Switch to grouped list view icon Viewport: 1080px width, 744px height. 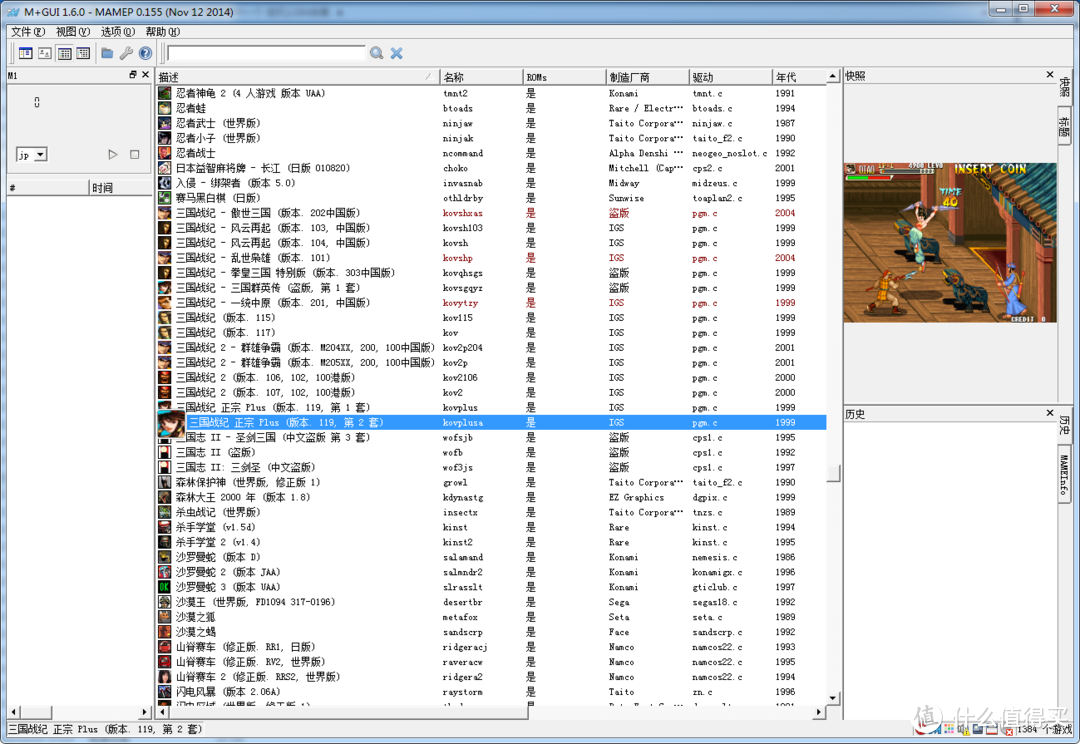pyautogui.click(x=83, y=53)
